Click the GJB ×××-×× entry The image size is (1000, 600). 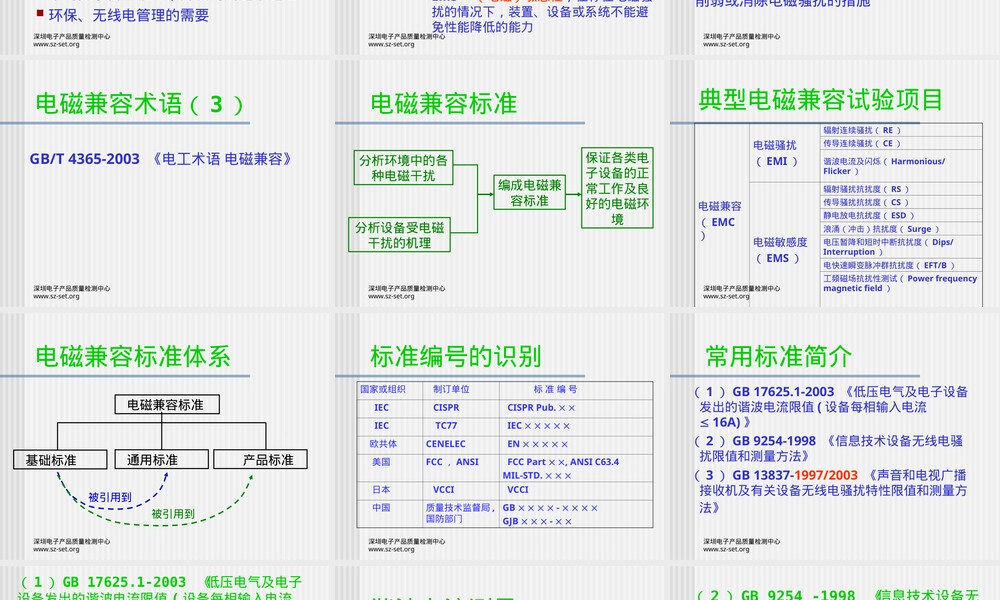coord(537,522)
